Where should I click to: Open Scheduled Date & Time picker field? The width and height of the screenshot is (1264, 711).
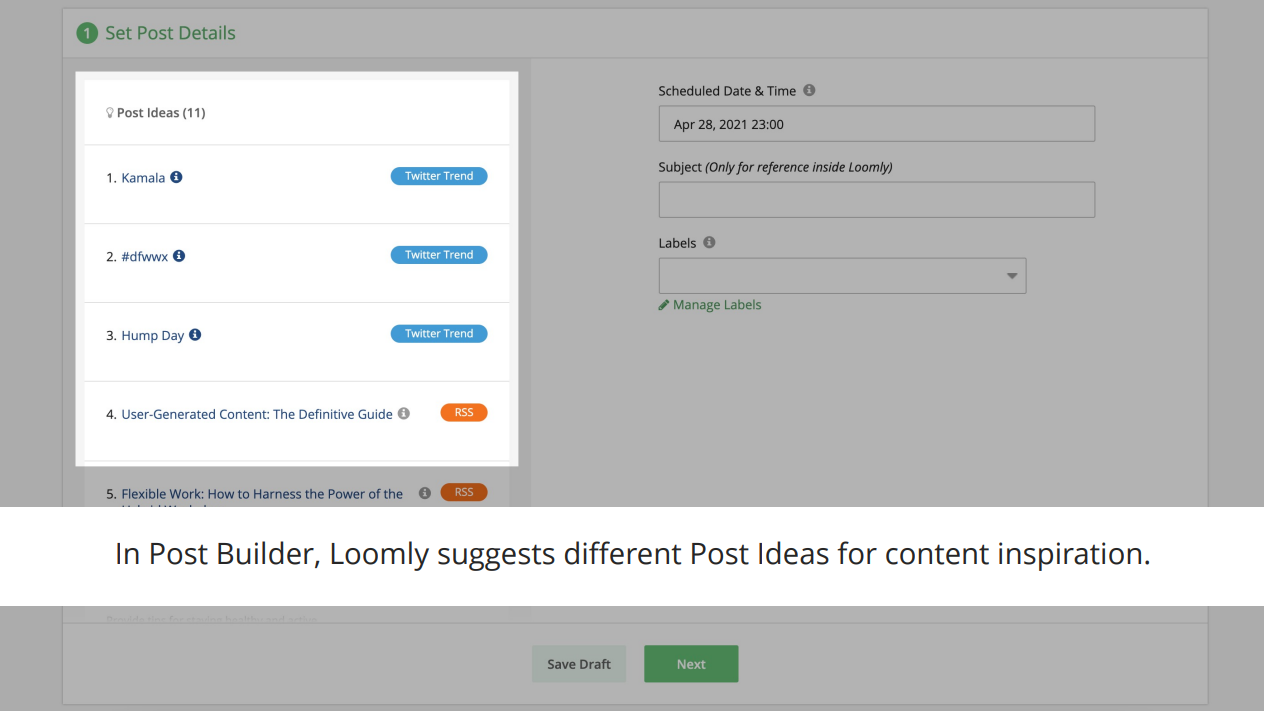(x=876, y=124)
